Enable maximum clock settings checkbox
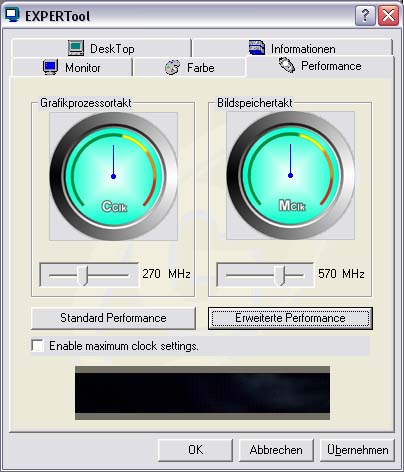Screen dimensions: 404x472 [37, 345]
